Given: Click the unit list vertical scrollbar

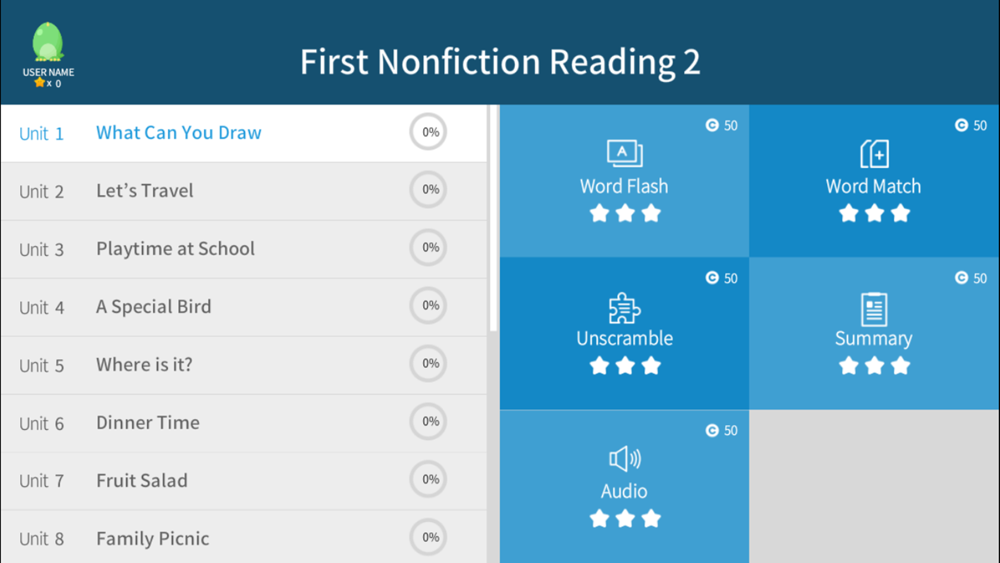Looking at the screenshot, I should pyautogui.click(x=493, y=218).
